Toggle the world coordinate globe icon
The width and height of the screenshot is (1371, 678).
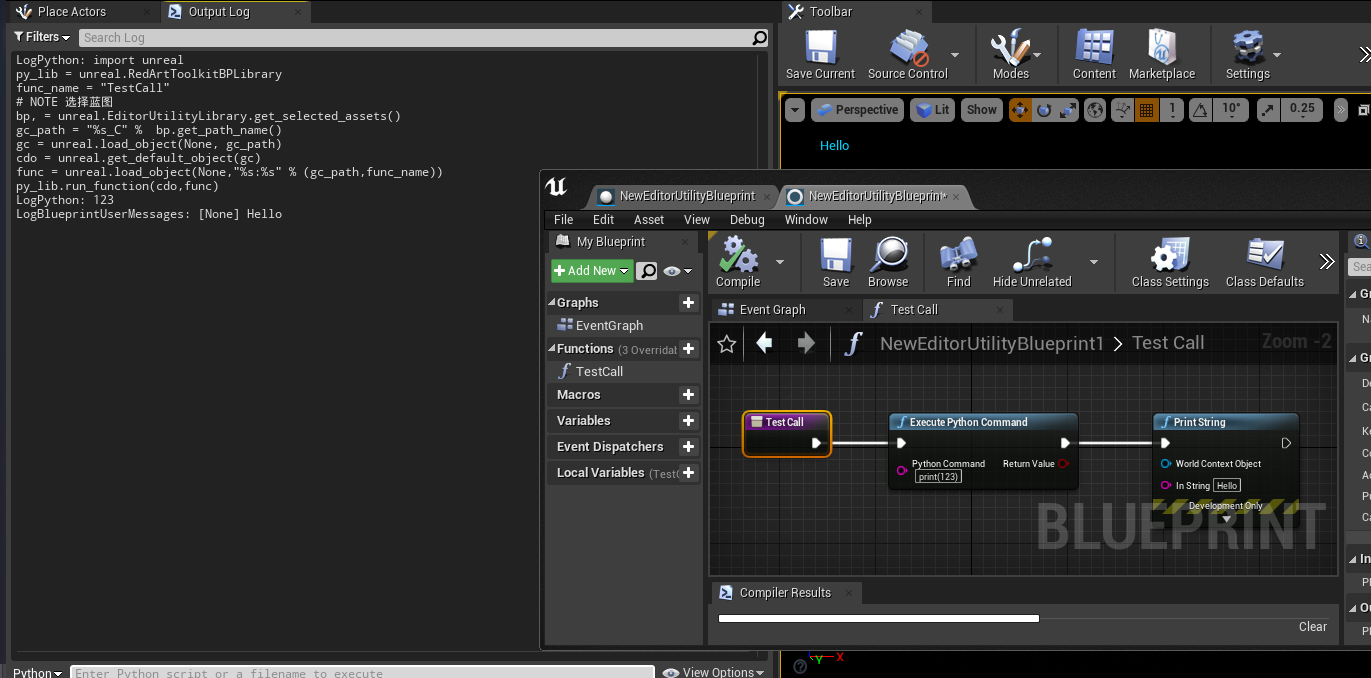point(1095,110)
